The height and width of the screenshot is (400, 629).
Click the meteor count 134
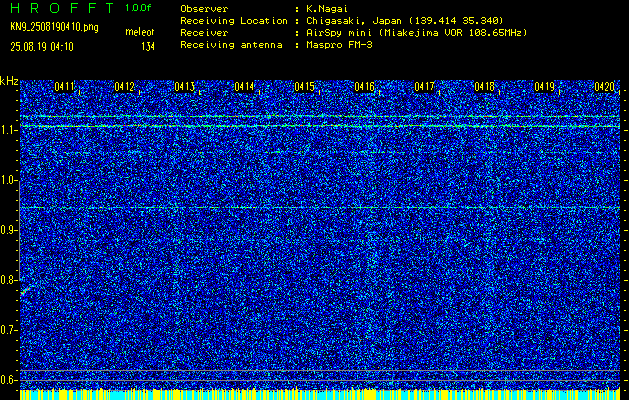coord(148,47)
